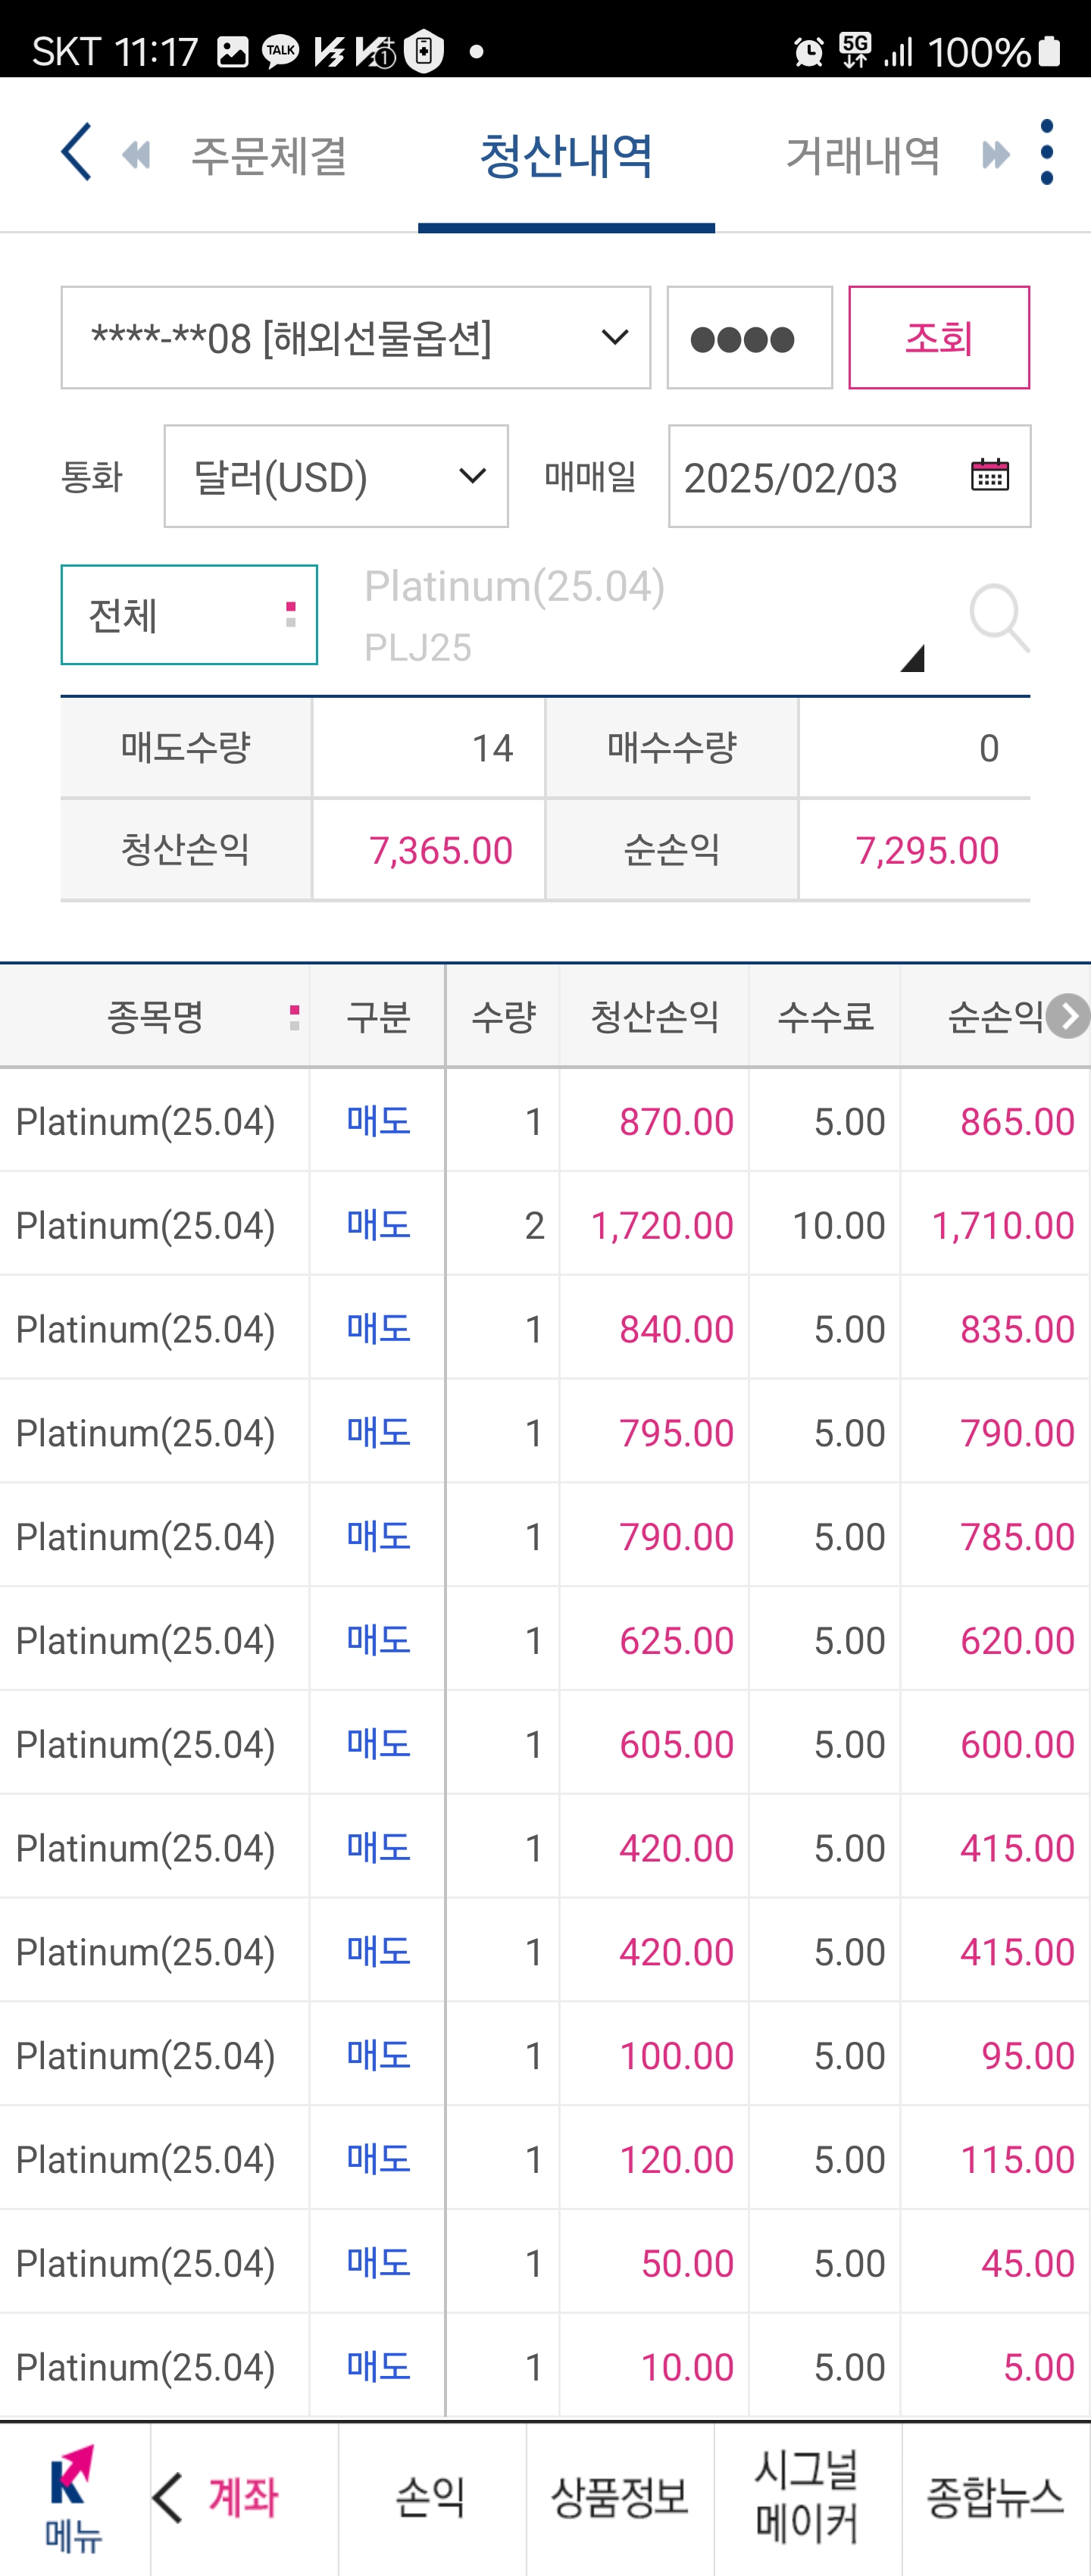The height and width of the screenshot is (2576, 1091).
Task: Open the 달러(USD) currency dropdown
Action: click(x=336, y=476)
